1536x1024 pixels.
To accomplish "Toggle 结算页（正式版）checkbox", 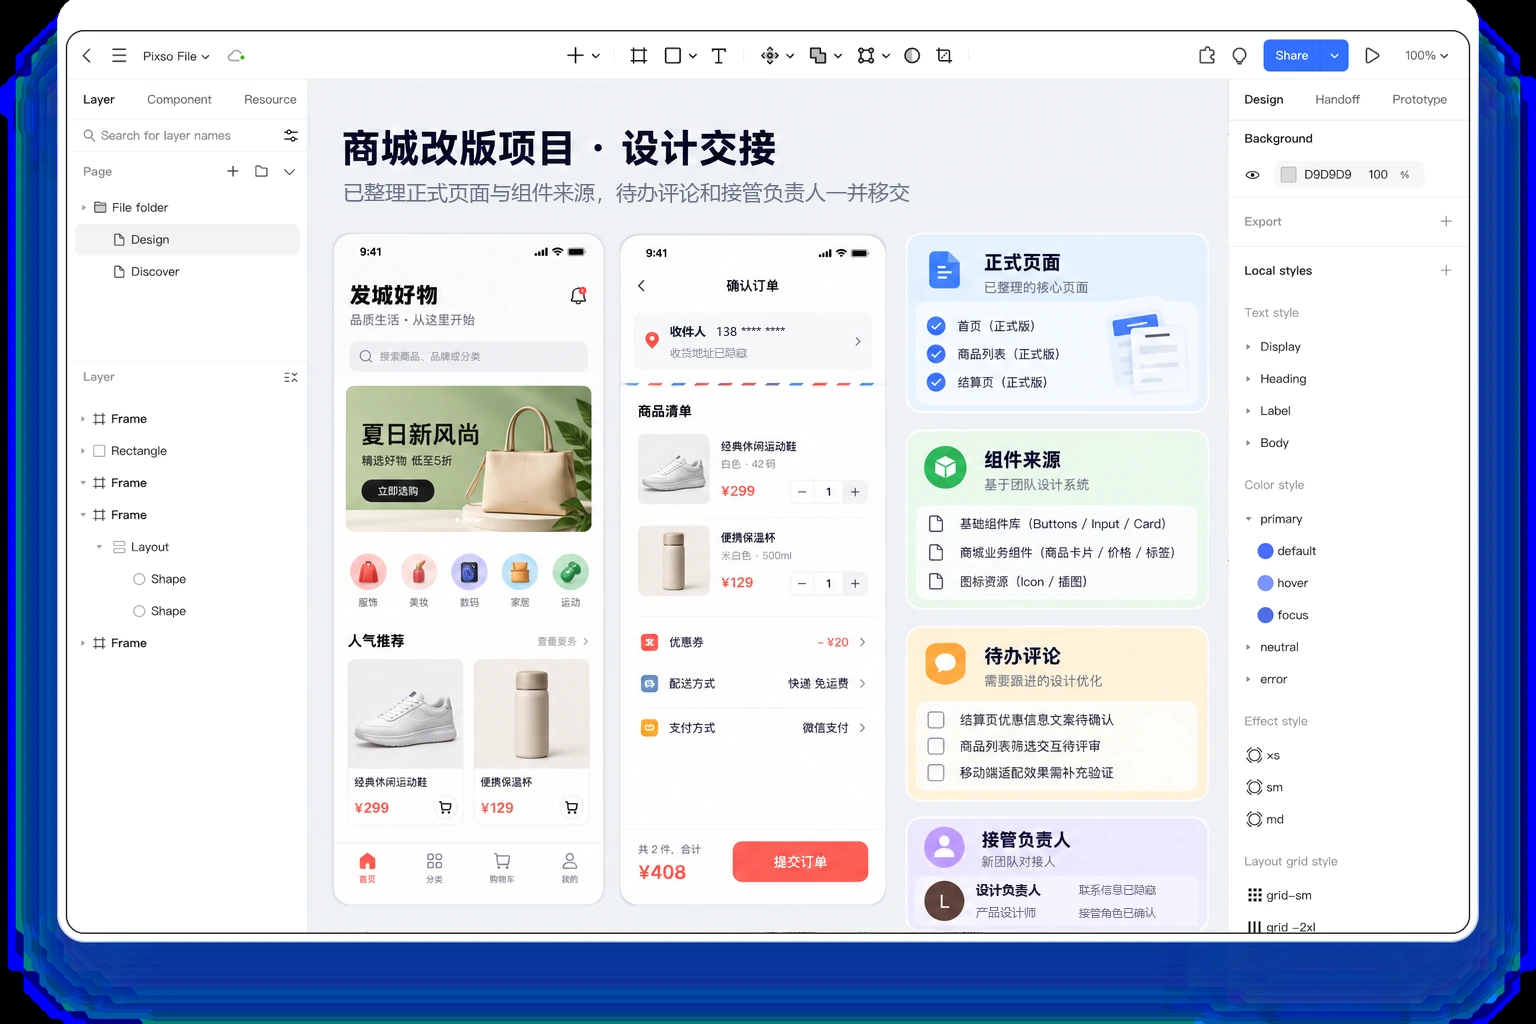I will point(936,382).
